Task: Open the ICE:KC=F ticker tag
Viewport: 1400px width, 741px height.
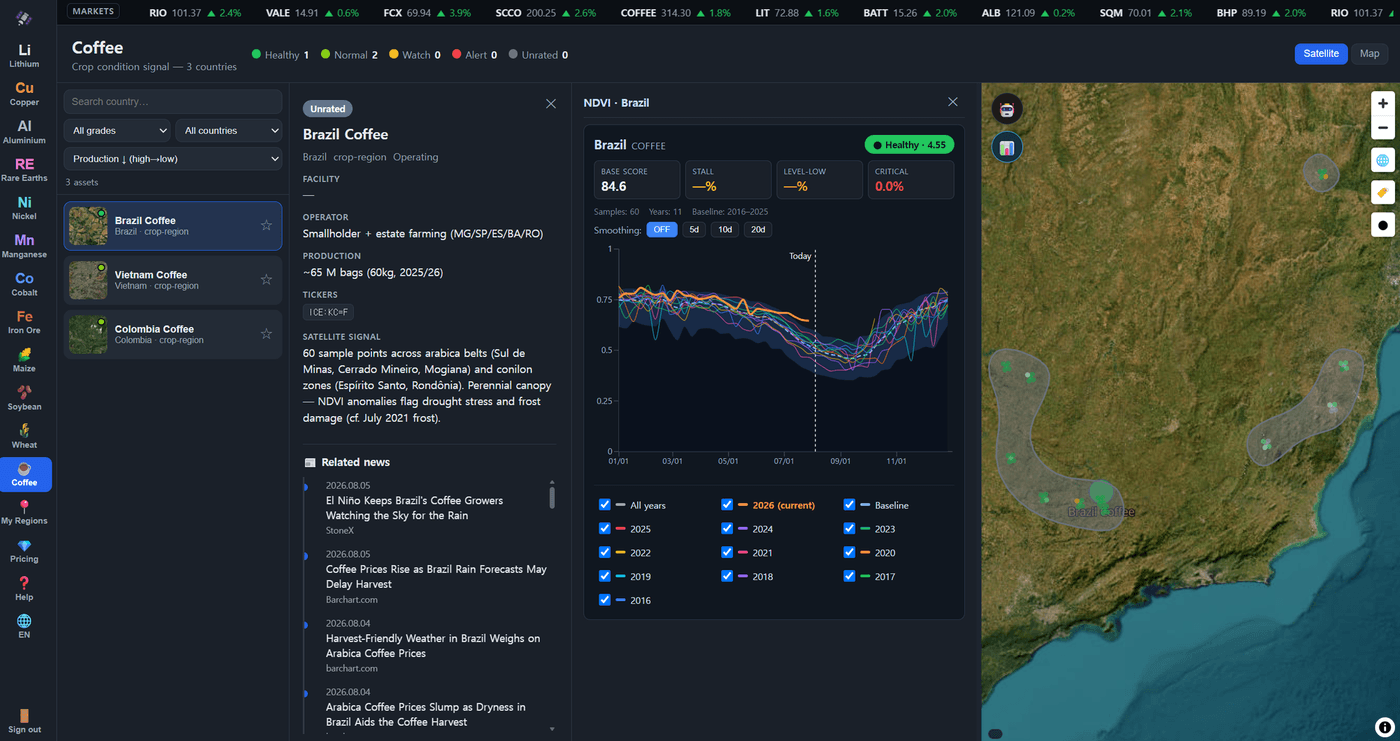Action: tap(328, 313)
